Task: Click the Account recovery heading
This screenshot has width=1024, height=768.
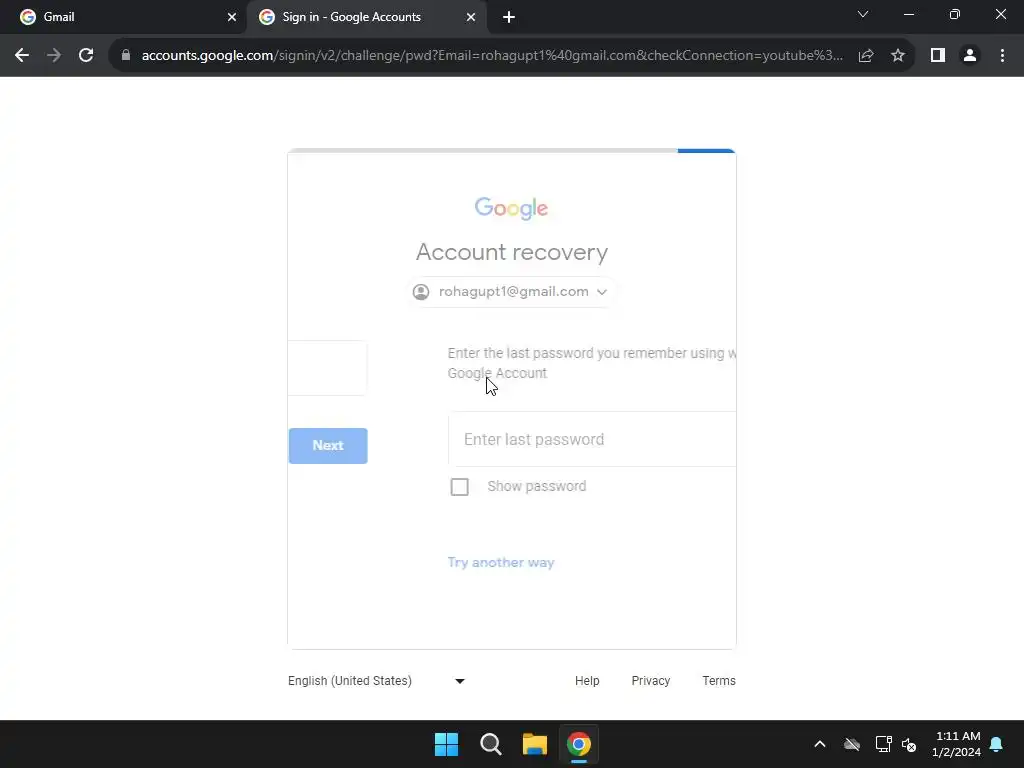Action: click(512, 252)
